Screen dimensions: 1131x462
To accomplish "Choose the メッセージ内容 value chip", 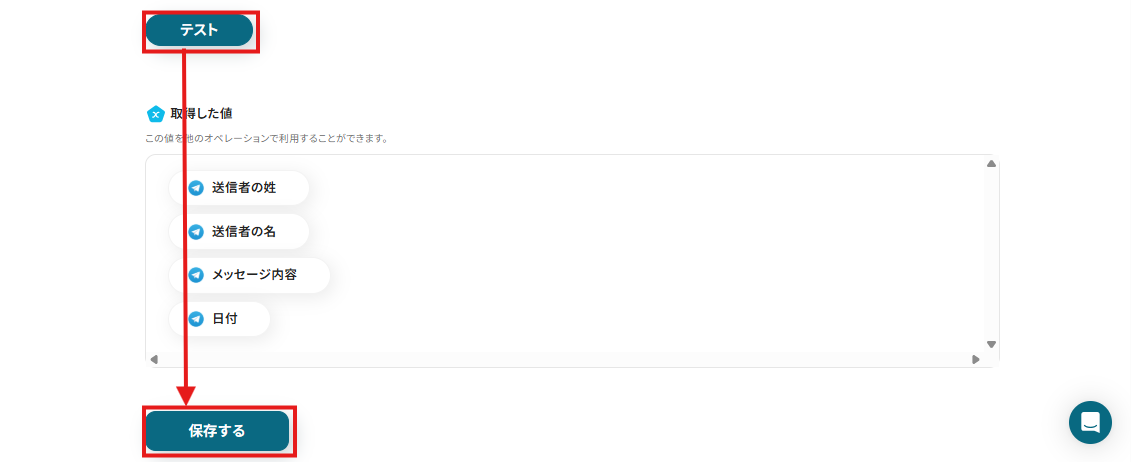I will click(x=250, y=275).
